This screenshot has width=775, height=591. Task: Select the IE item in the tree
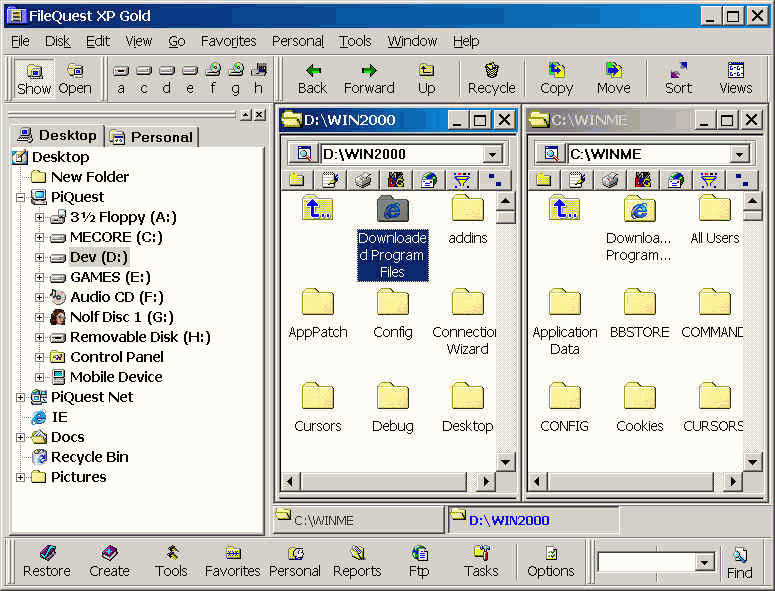coord(49,417)
